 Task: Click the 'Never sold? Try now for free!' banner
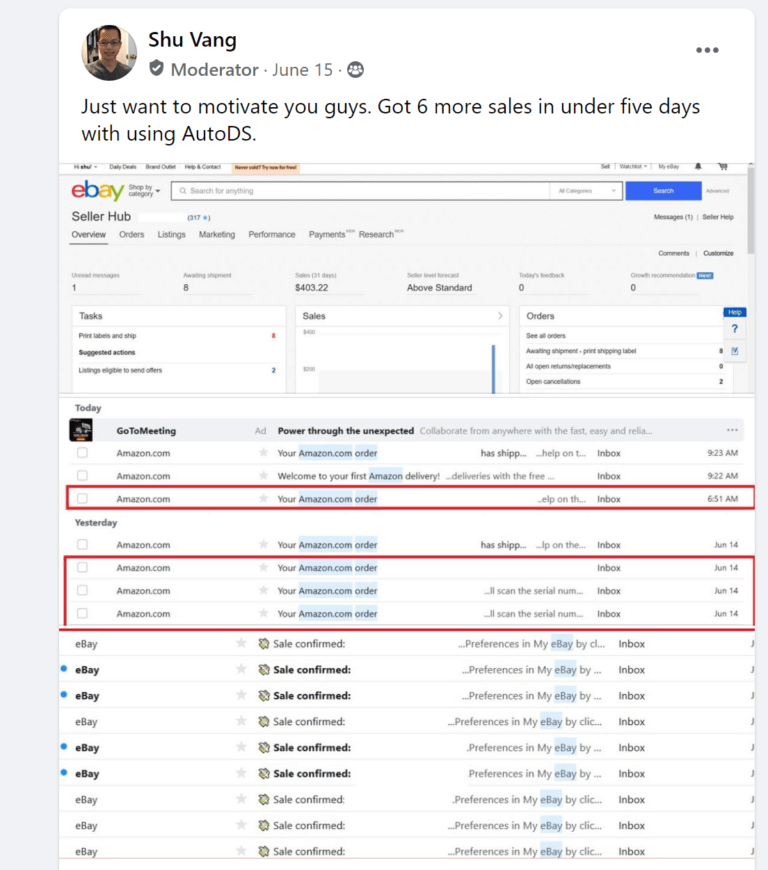click(x=266, y=167)
